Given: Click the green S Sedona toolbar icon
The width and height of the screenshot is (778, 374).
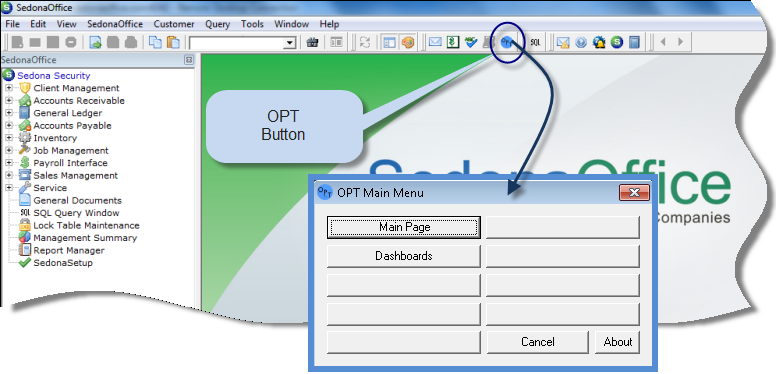Looking at the screenshot, I should [617, 42].
